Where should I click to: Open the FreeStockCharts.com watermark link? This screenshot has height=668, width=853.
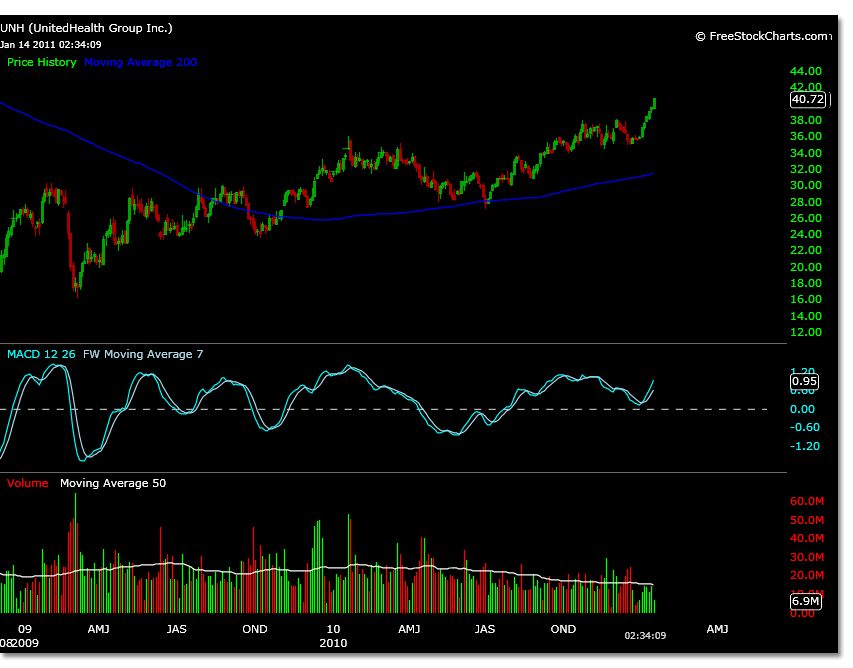click(x=762, y=36)
